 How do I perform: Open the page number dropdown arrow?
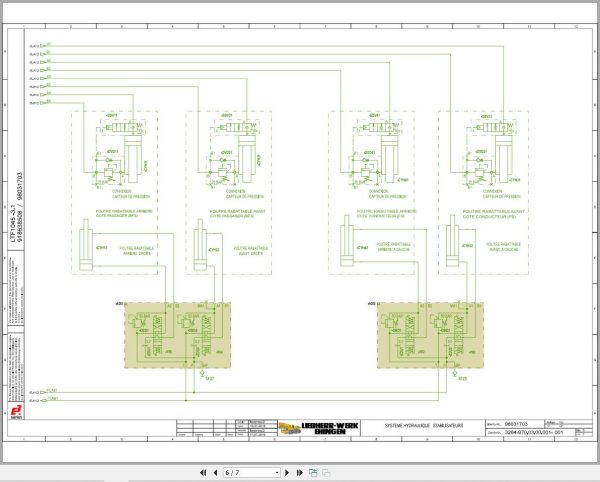pos(277,473)
